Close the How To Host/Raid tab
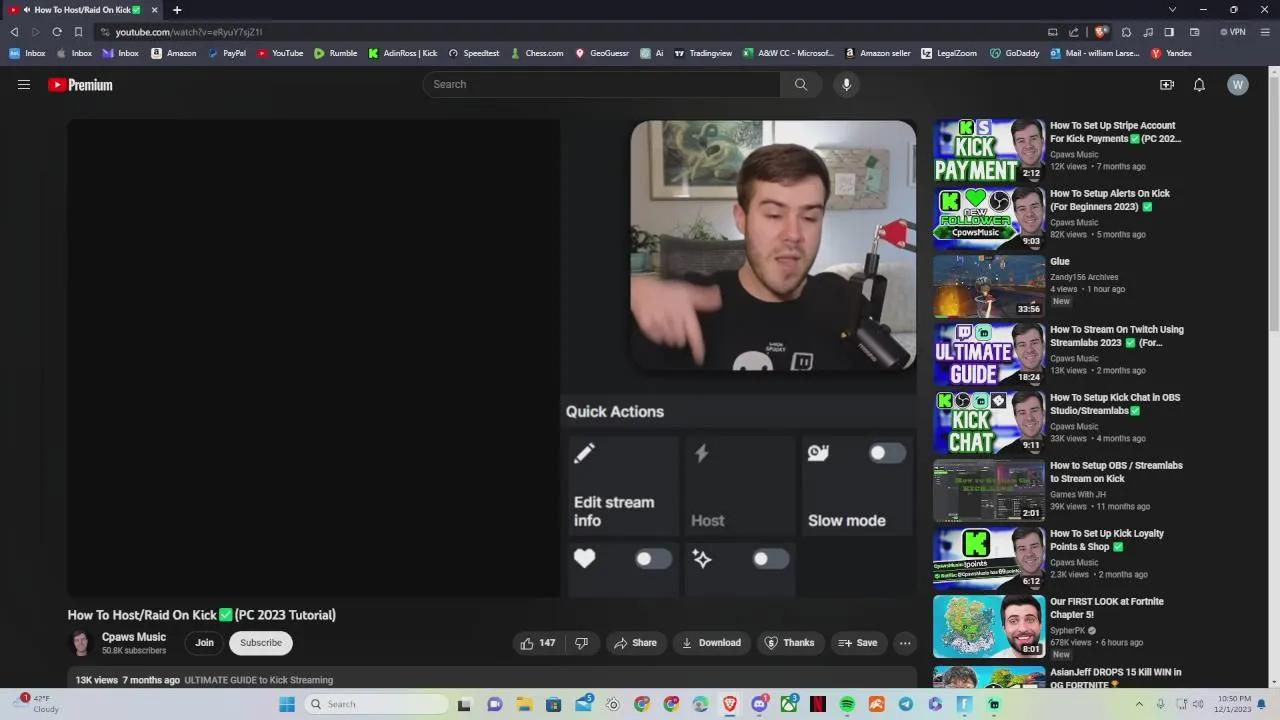1280x720 pixels. click(155, 10)
